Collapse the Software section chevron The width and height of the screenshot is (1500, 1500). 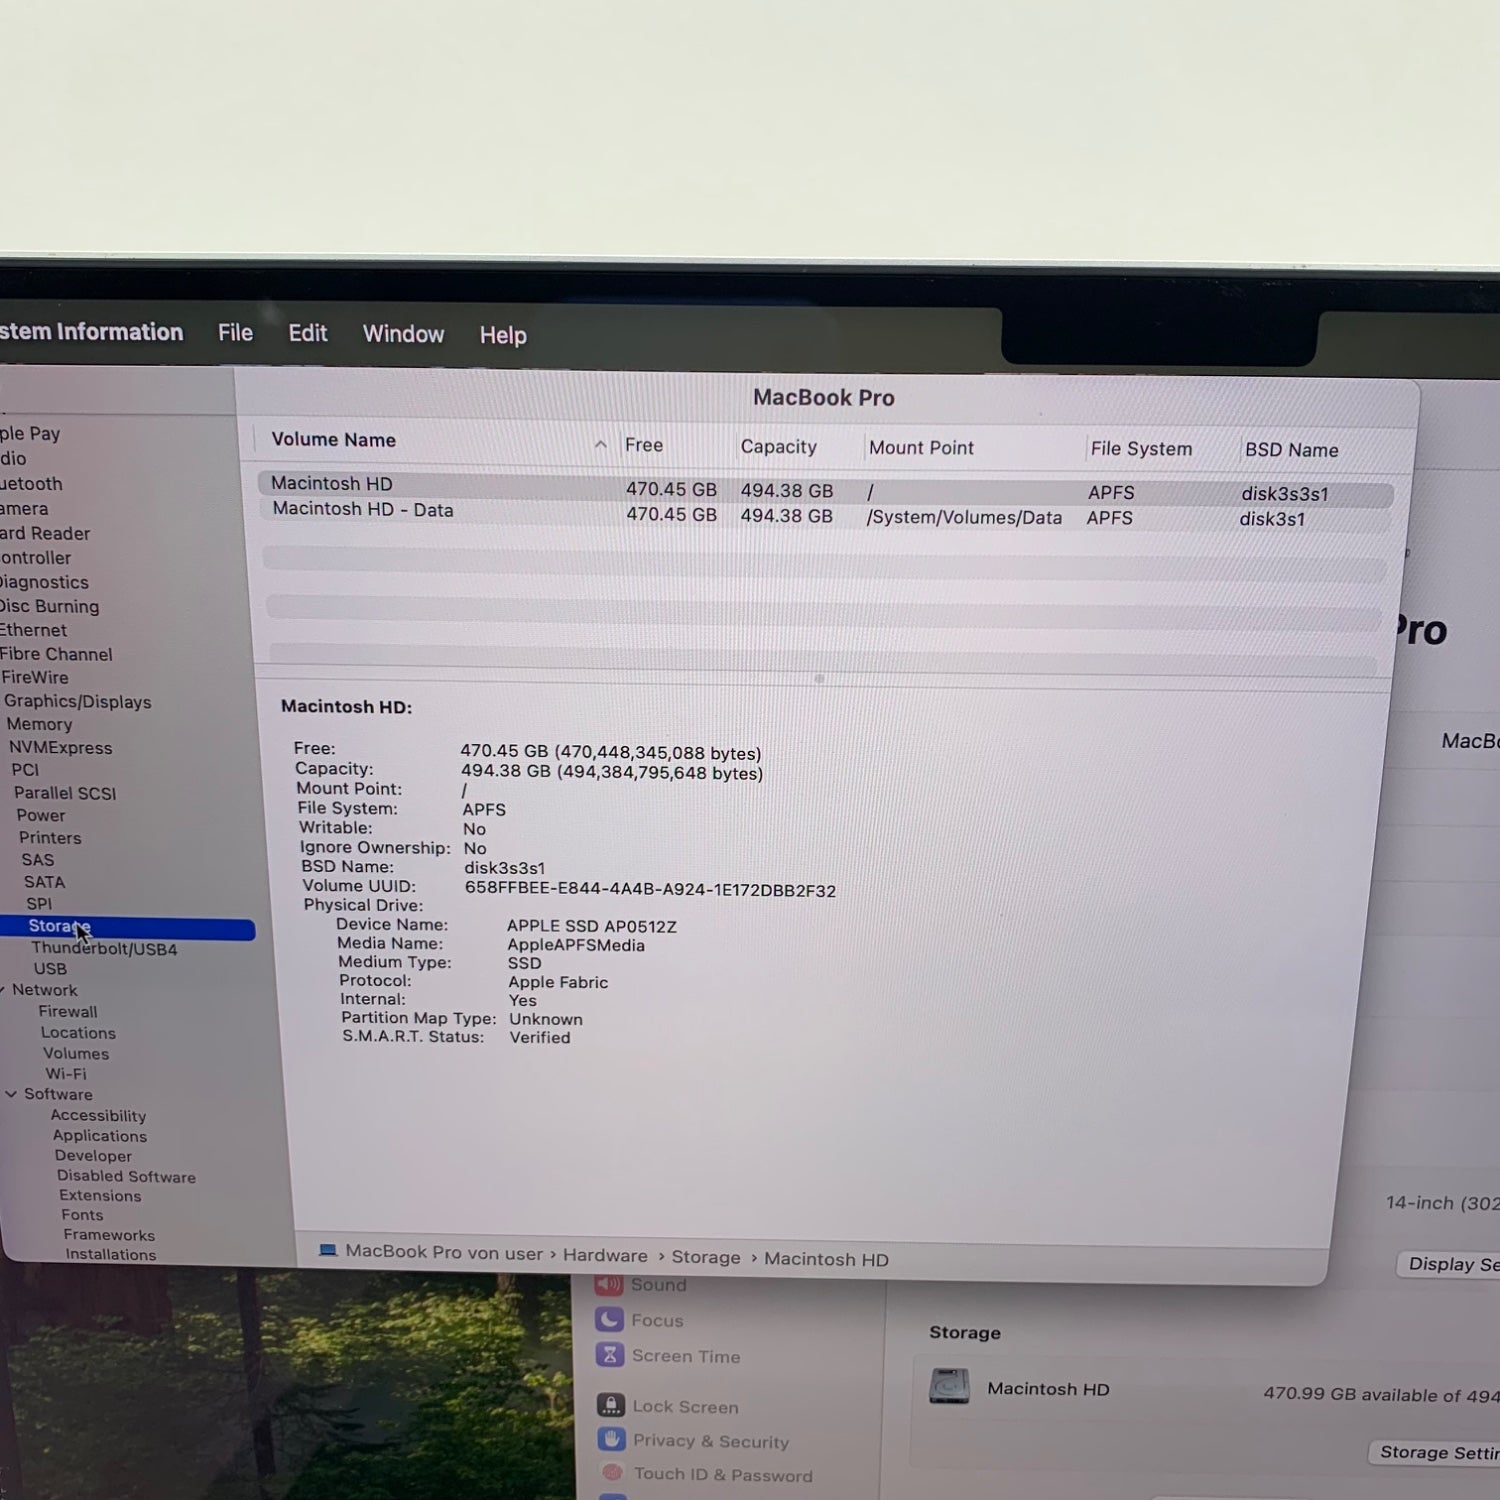(x=11, y=1094)
